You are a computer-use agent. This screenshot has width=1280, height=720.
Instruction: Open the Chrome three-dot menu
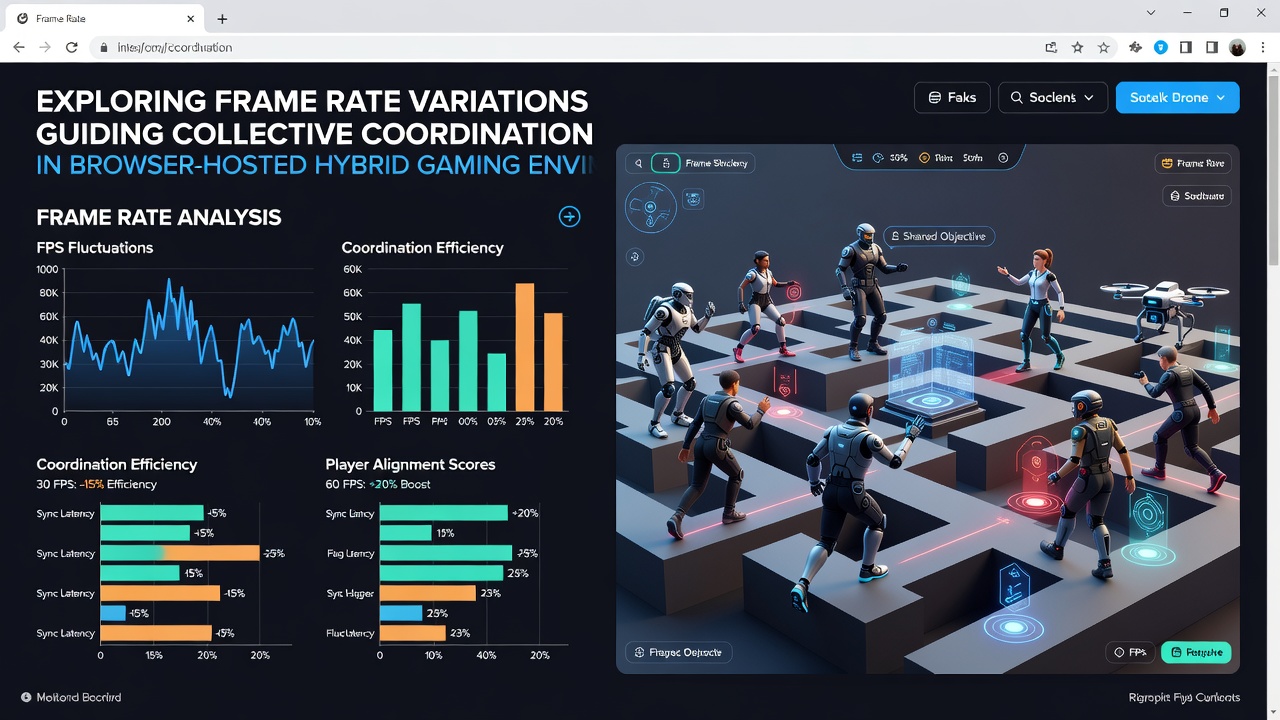1264,47
